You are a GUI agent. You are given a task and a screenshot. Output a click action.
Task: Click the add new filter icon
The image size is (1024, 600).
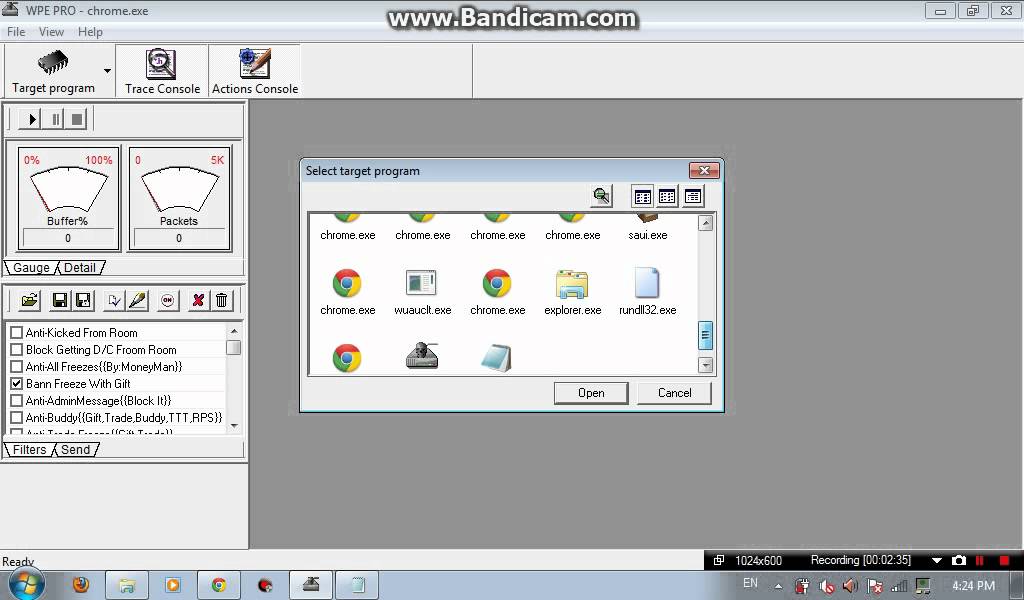tap(114, 300)
